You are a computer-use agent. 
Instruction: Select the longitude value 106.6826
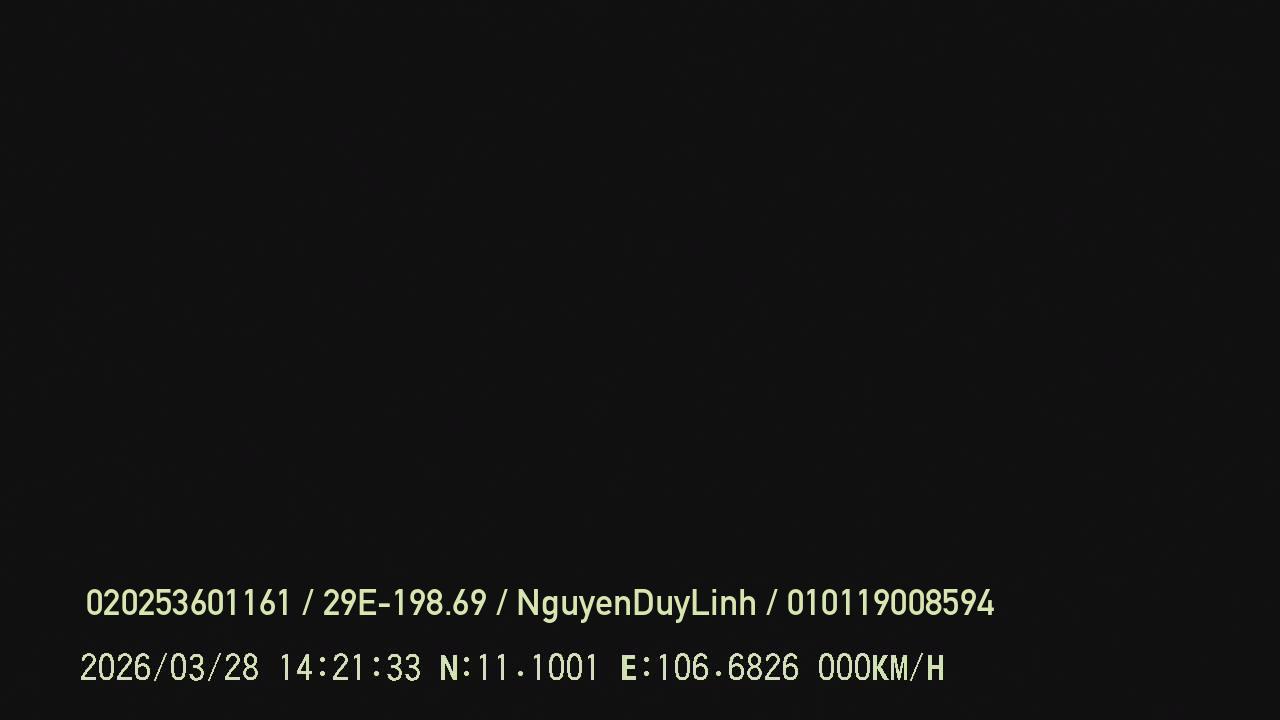click(x=727, y=668)
